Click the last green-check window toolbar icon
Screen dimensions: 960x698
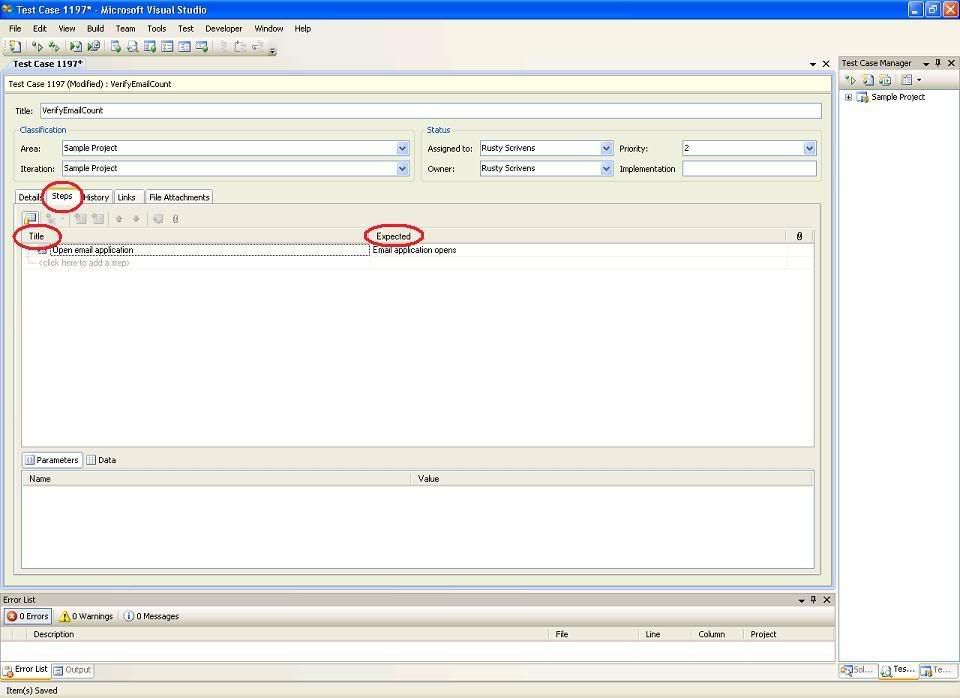tap(201, 47)
